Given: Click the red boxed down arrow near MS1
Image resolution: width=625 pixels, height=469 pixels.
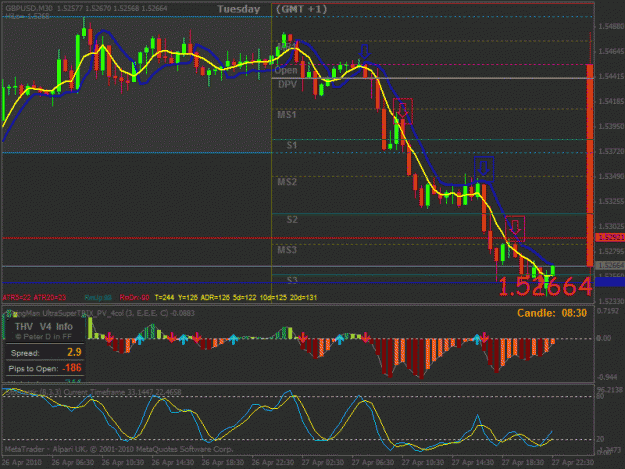Looking at the screenshot, I should (403, 111).
